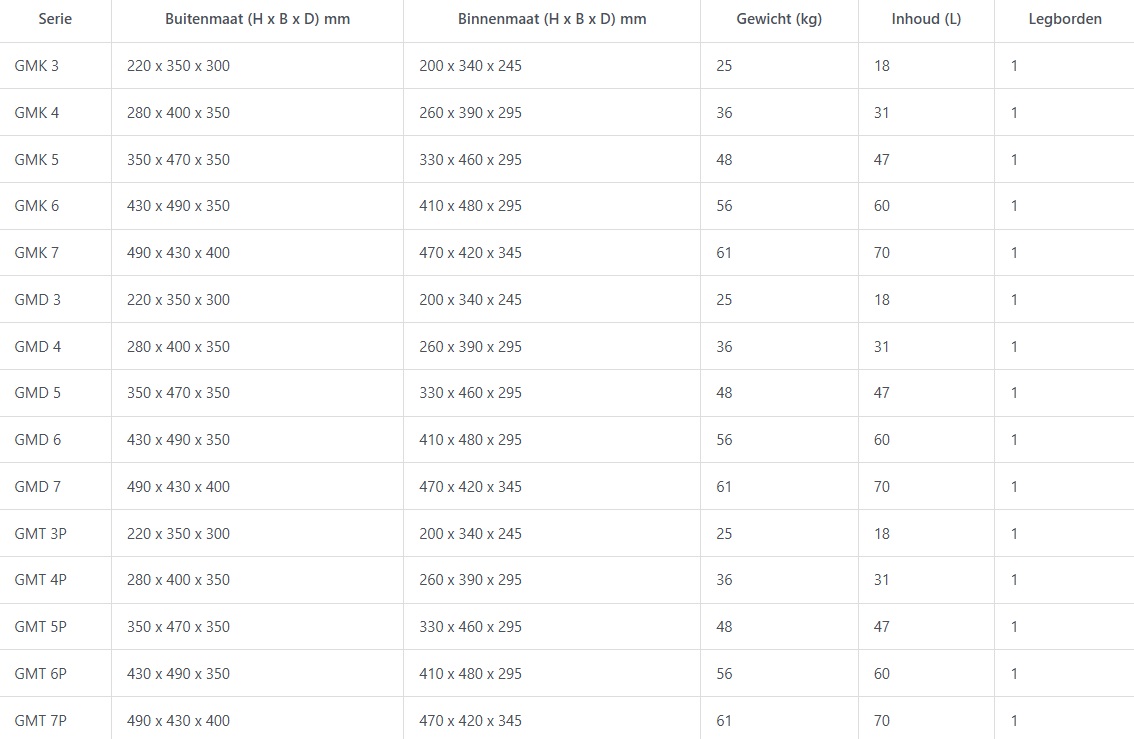Select the Buitenmaat column header

coord(257,19)
